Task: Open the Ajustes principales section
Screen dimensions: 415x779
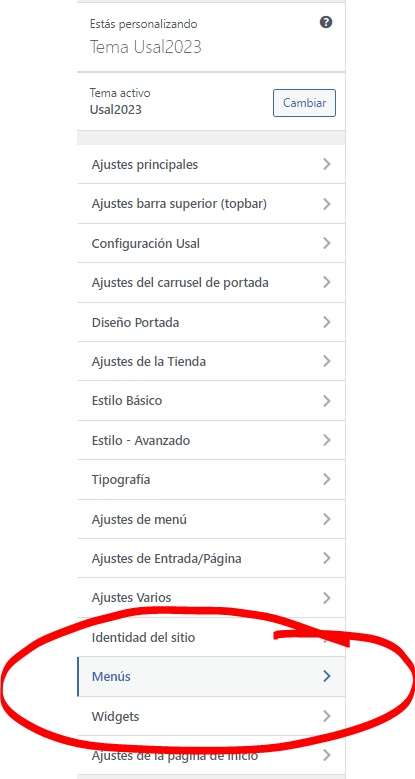Action: coord(211,164)
